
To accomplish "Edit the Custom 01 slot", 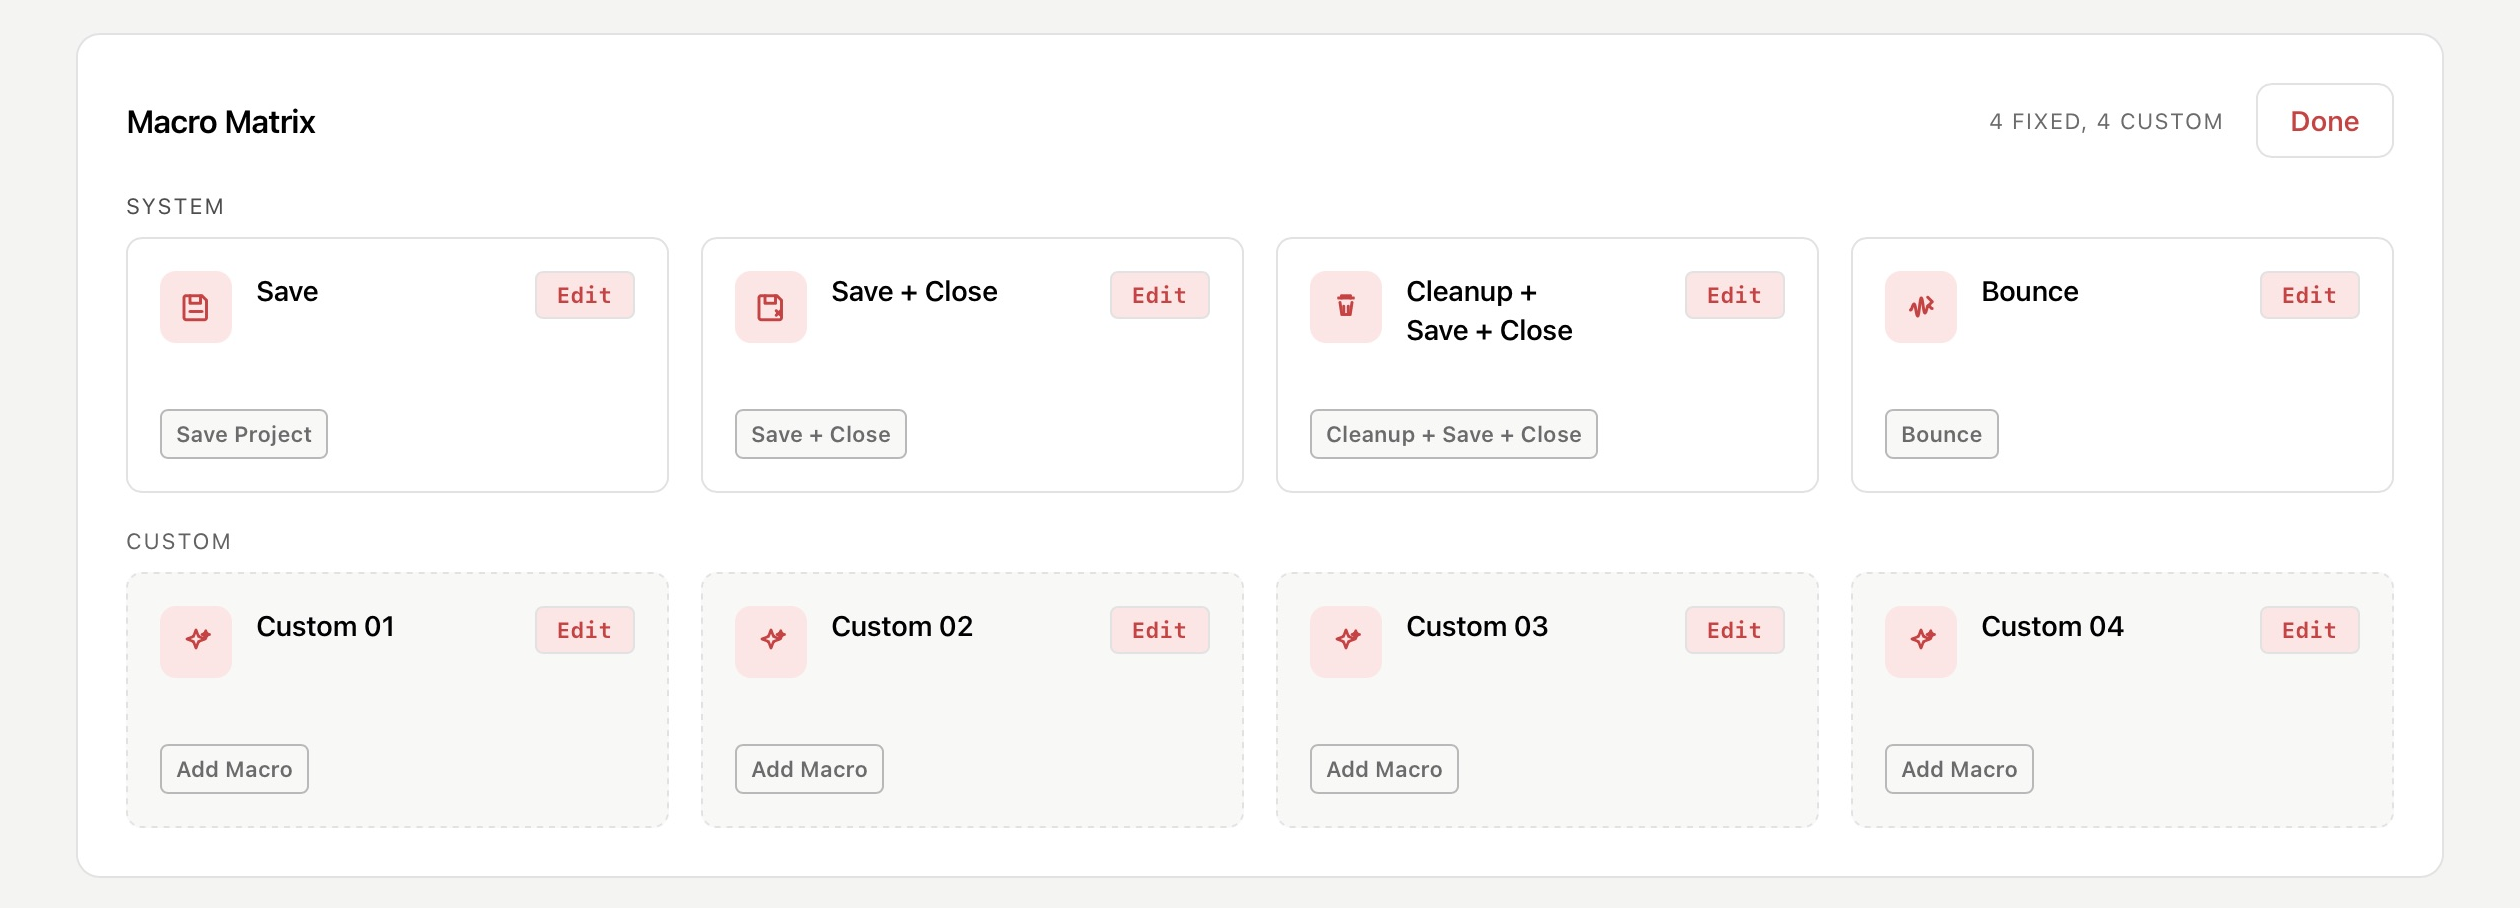I will pos(585,630).
